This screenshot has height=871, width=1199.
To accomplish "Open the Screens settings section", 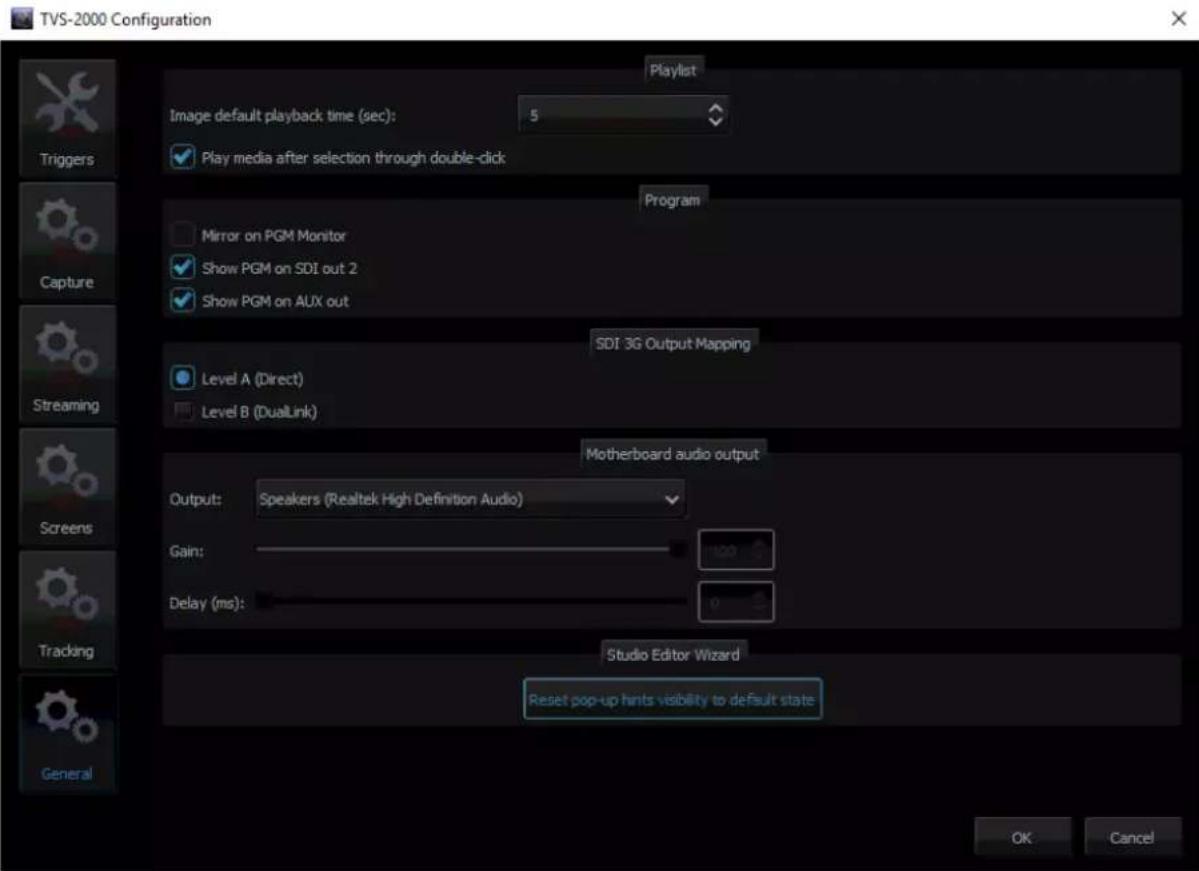I will pos(67,487).
